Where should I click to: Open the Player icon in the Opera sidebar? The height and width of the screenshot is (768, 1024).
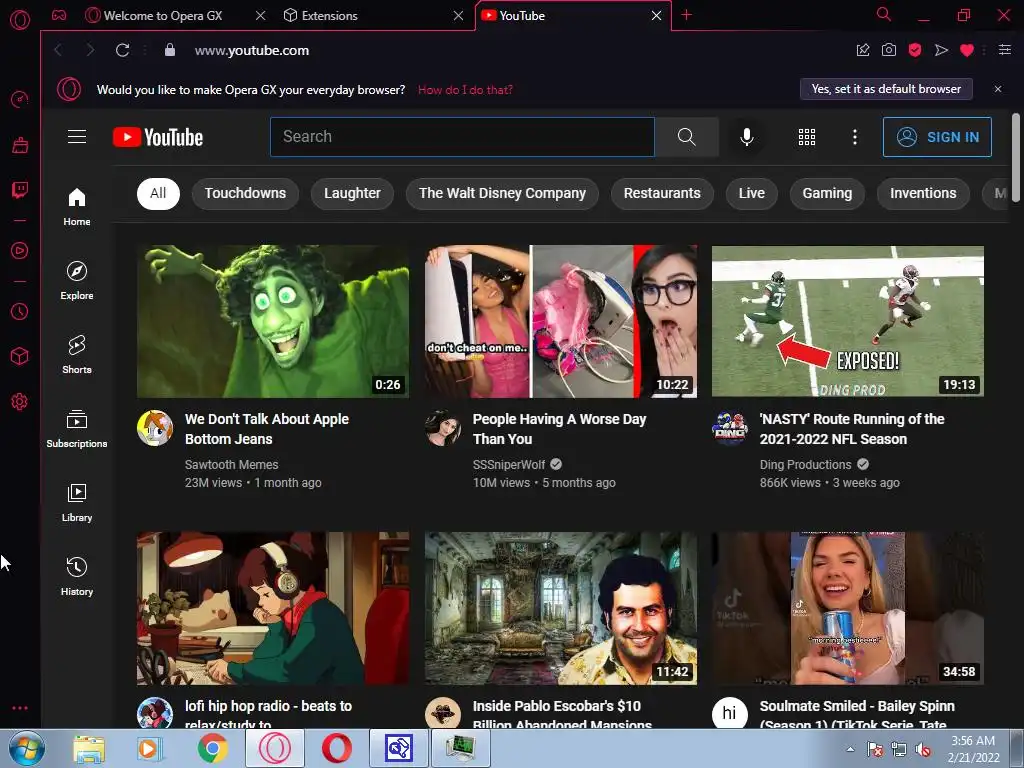coord(20,250)
